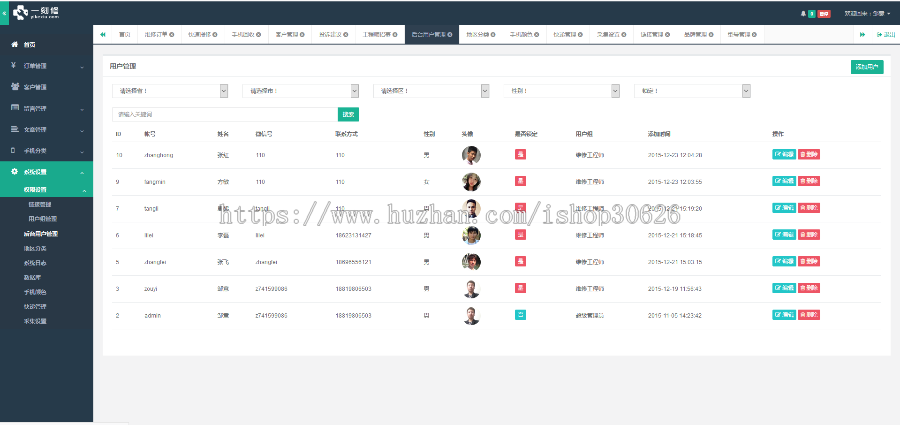
Task: Open phone categories with the phone icon
Action: point(14,150)
